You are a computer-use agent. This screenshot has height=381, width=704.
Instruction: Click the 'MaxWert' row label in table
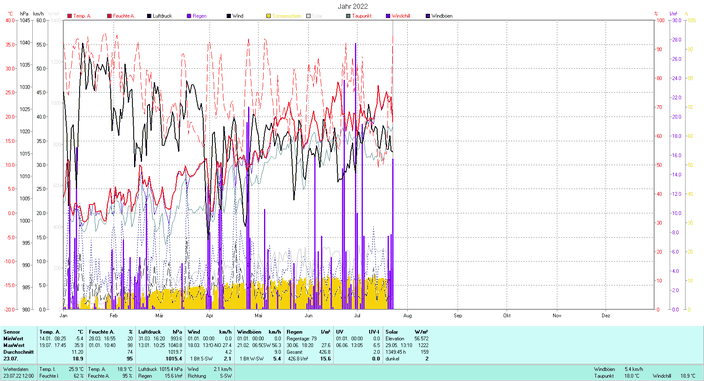pos(13,346)
